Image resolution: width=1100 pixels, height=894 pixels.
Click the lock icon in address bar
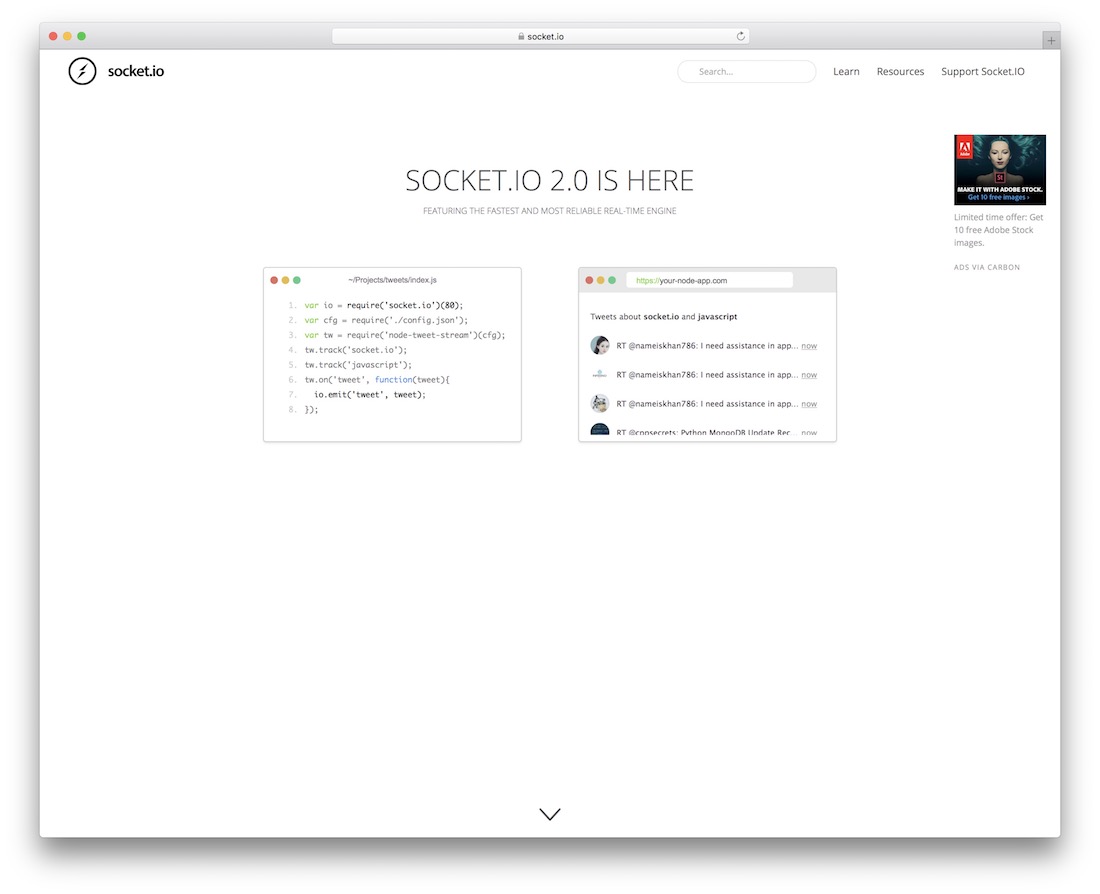[x=521, y=36]
